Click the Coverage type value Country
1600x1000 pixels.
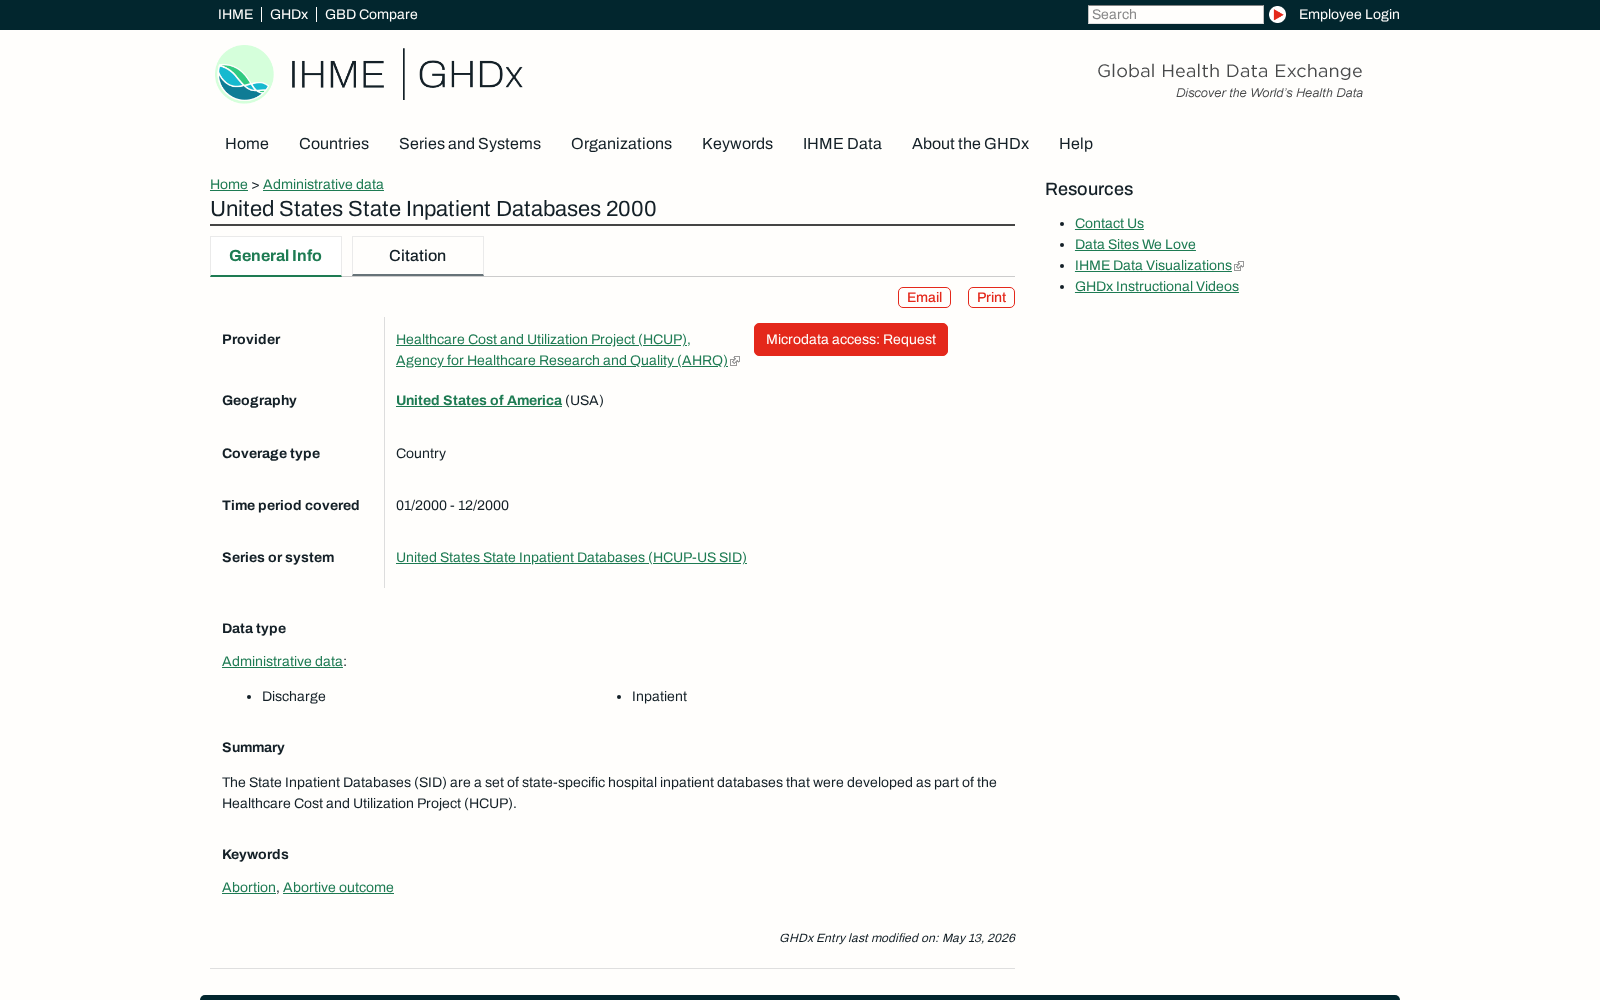click(x=421, y=453)
